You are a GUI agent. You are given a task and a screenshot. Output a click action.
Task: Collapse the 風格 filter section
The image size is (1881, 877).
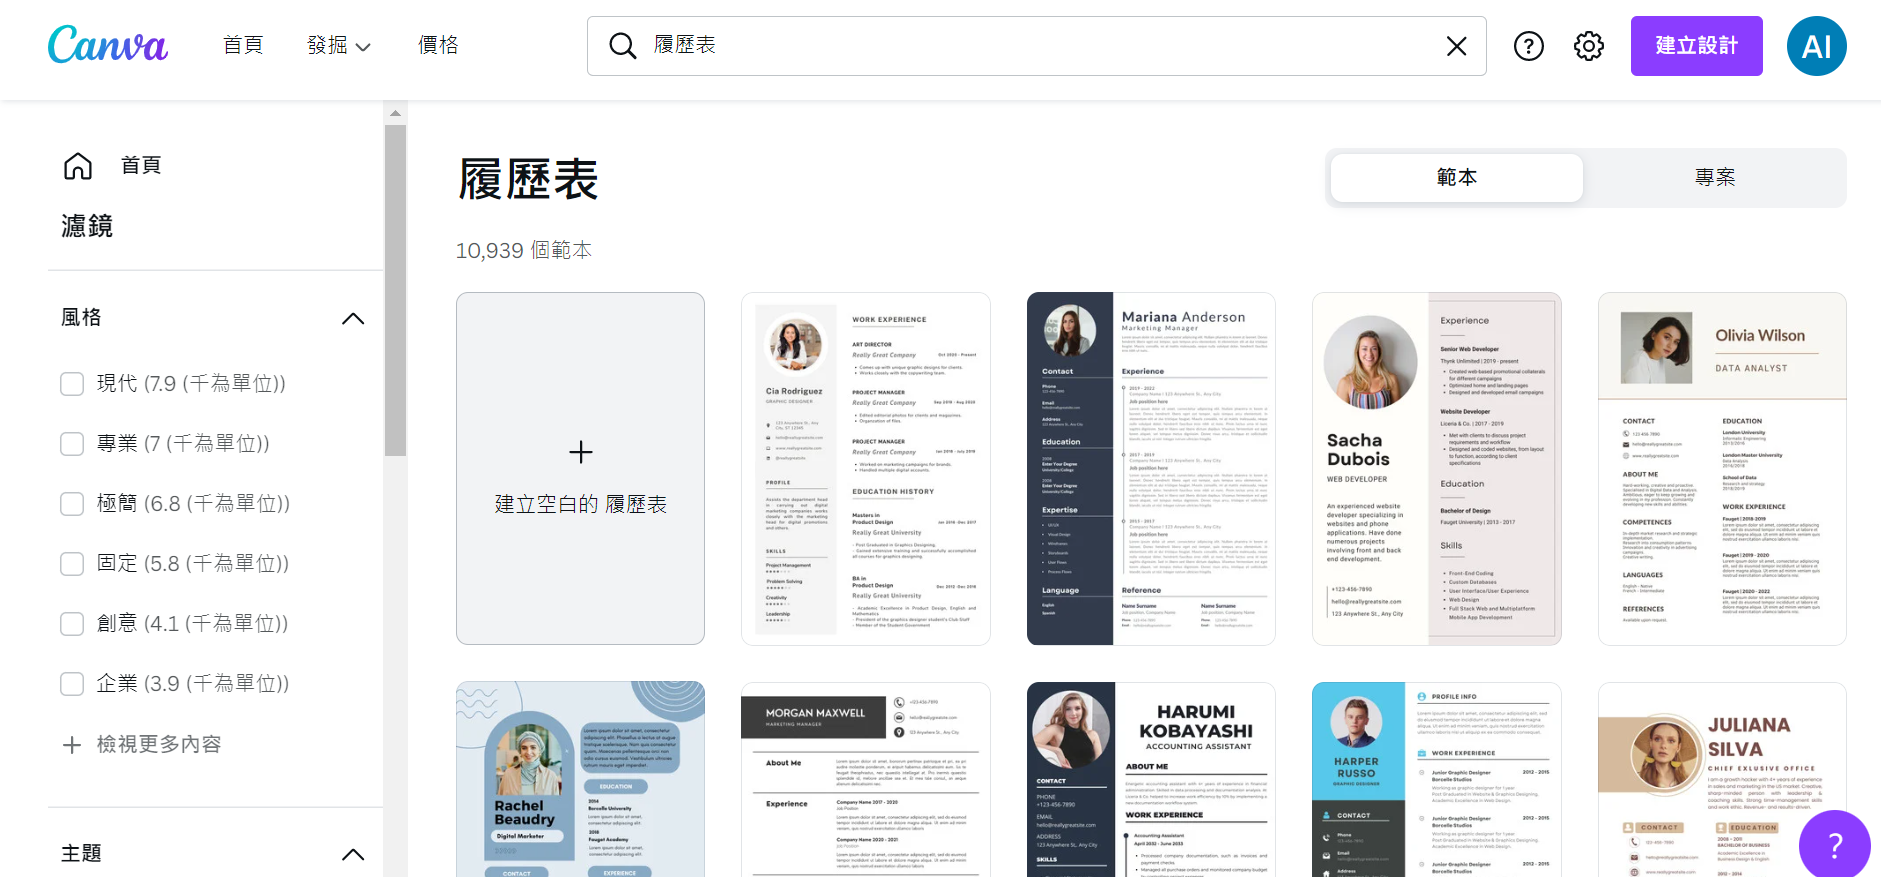pos(352,319)
